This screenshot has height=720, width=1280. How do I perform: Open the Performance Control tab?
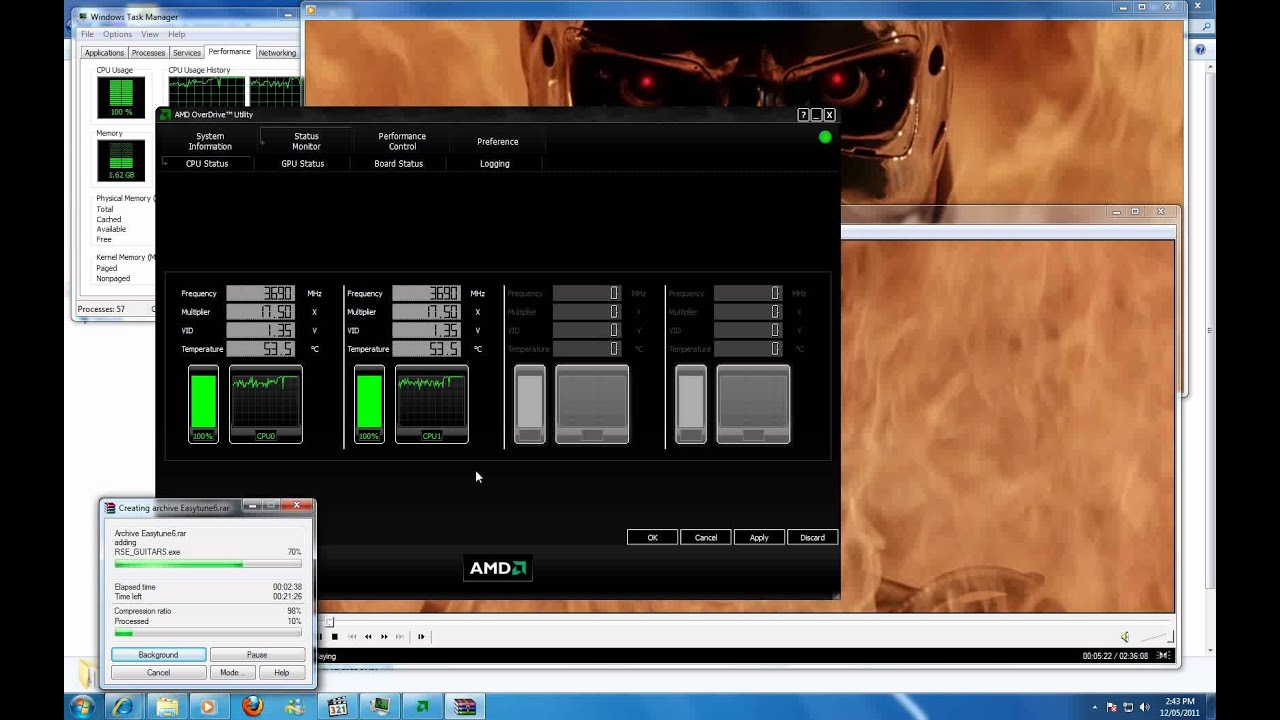[402, 141]
